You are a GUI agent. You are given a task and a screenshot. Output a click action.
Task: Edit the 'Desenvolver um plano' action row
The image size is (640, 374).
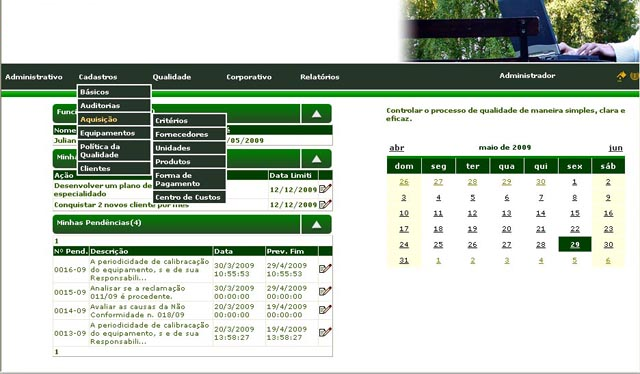pyautogui.click(x=325, y=189)
